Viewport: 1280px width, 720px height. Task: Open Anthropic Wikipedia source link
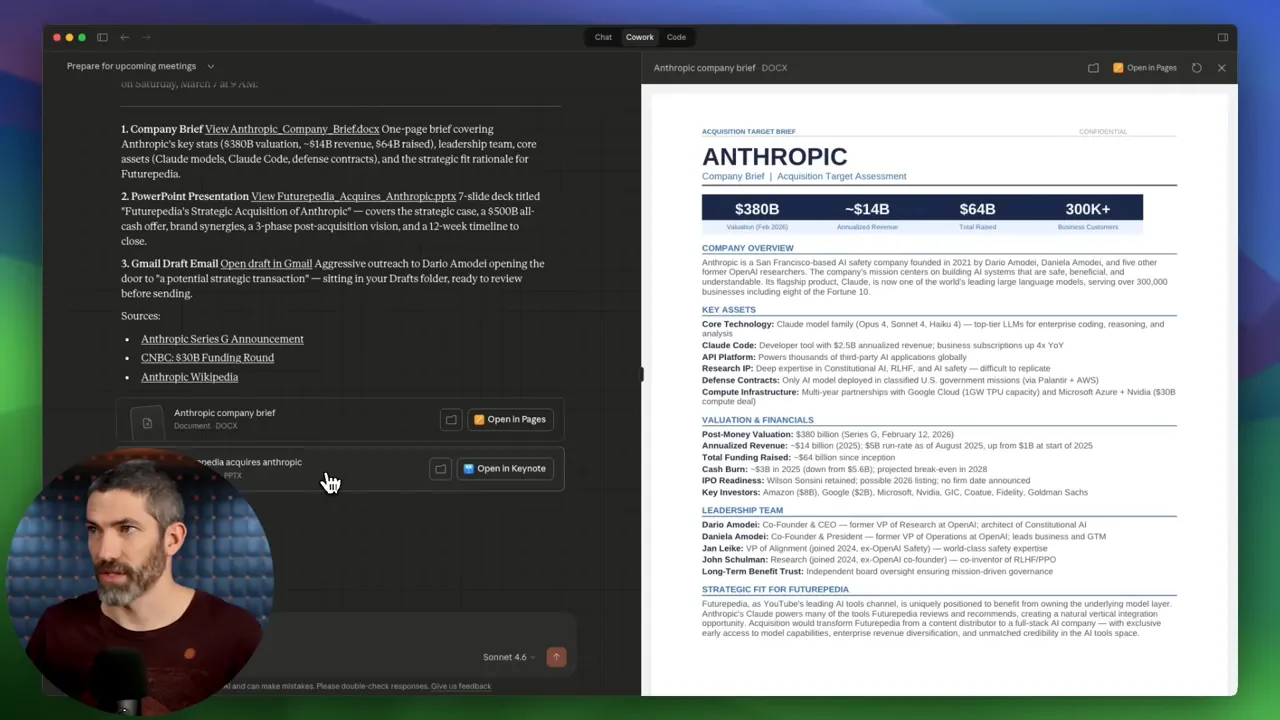click(189, 377)
